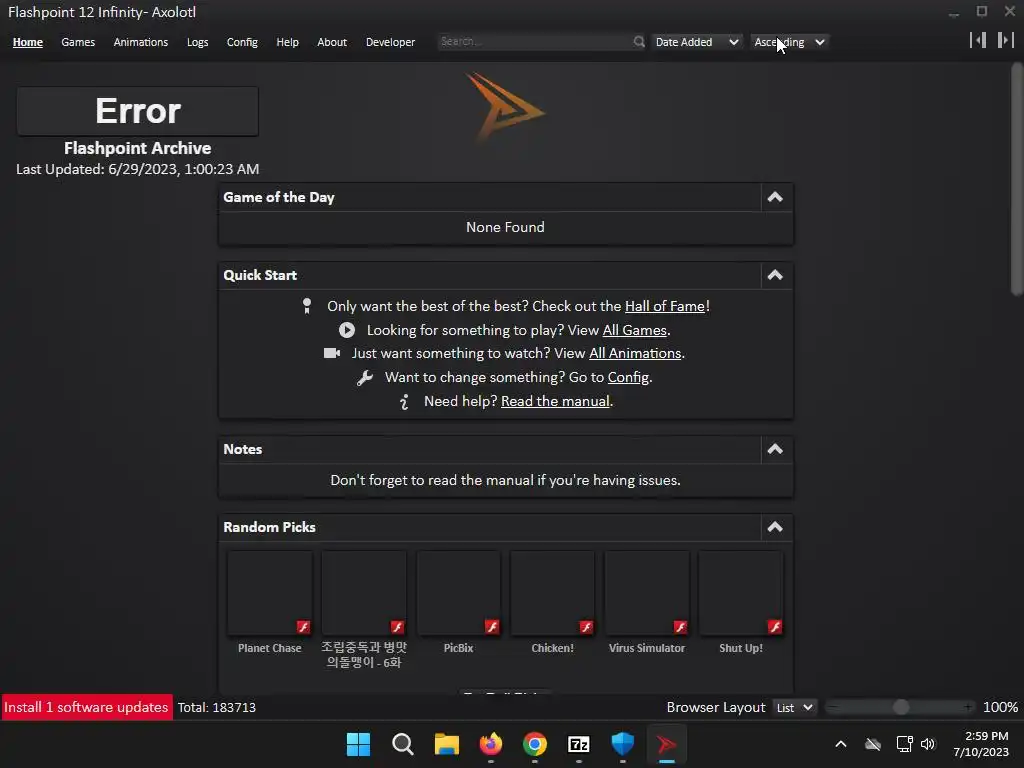Select the Chicken! thumbnail
Screen dimensions: 1024x768
click(x=552, y=592)
